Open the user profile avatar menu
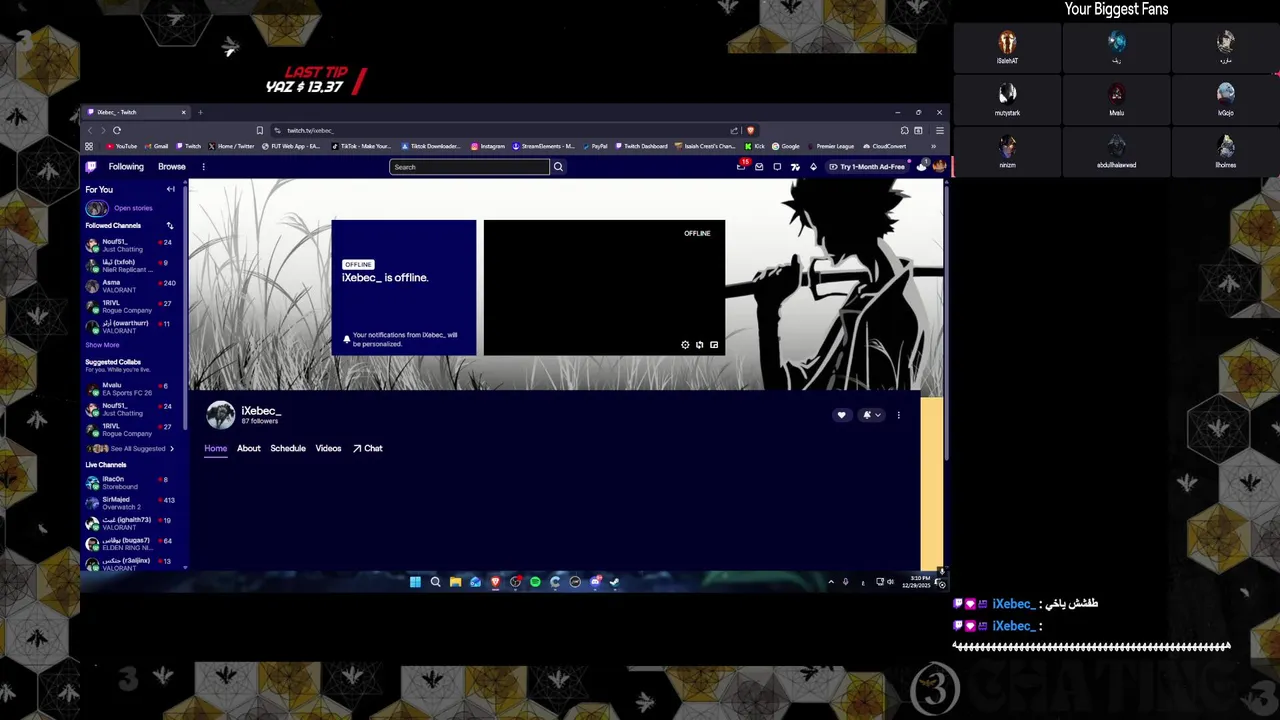The width and height of the screenshot is (1280, 720). 939,166
